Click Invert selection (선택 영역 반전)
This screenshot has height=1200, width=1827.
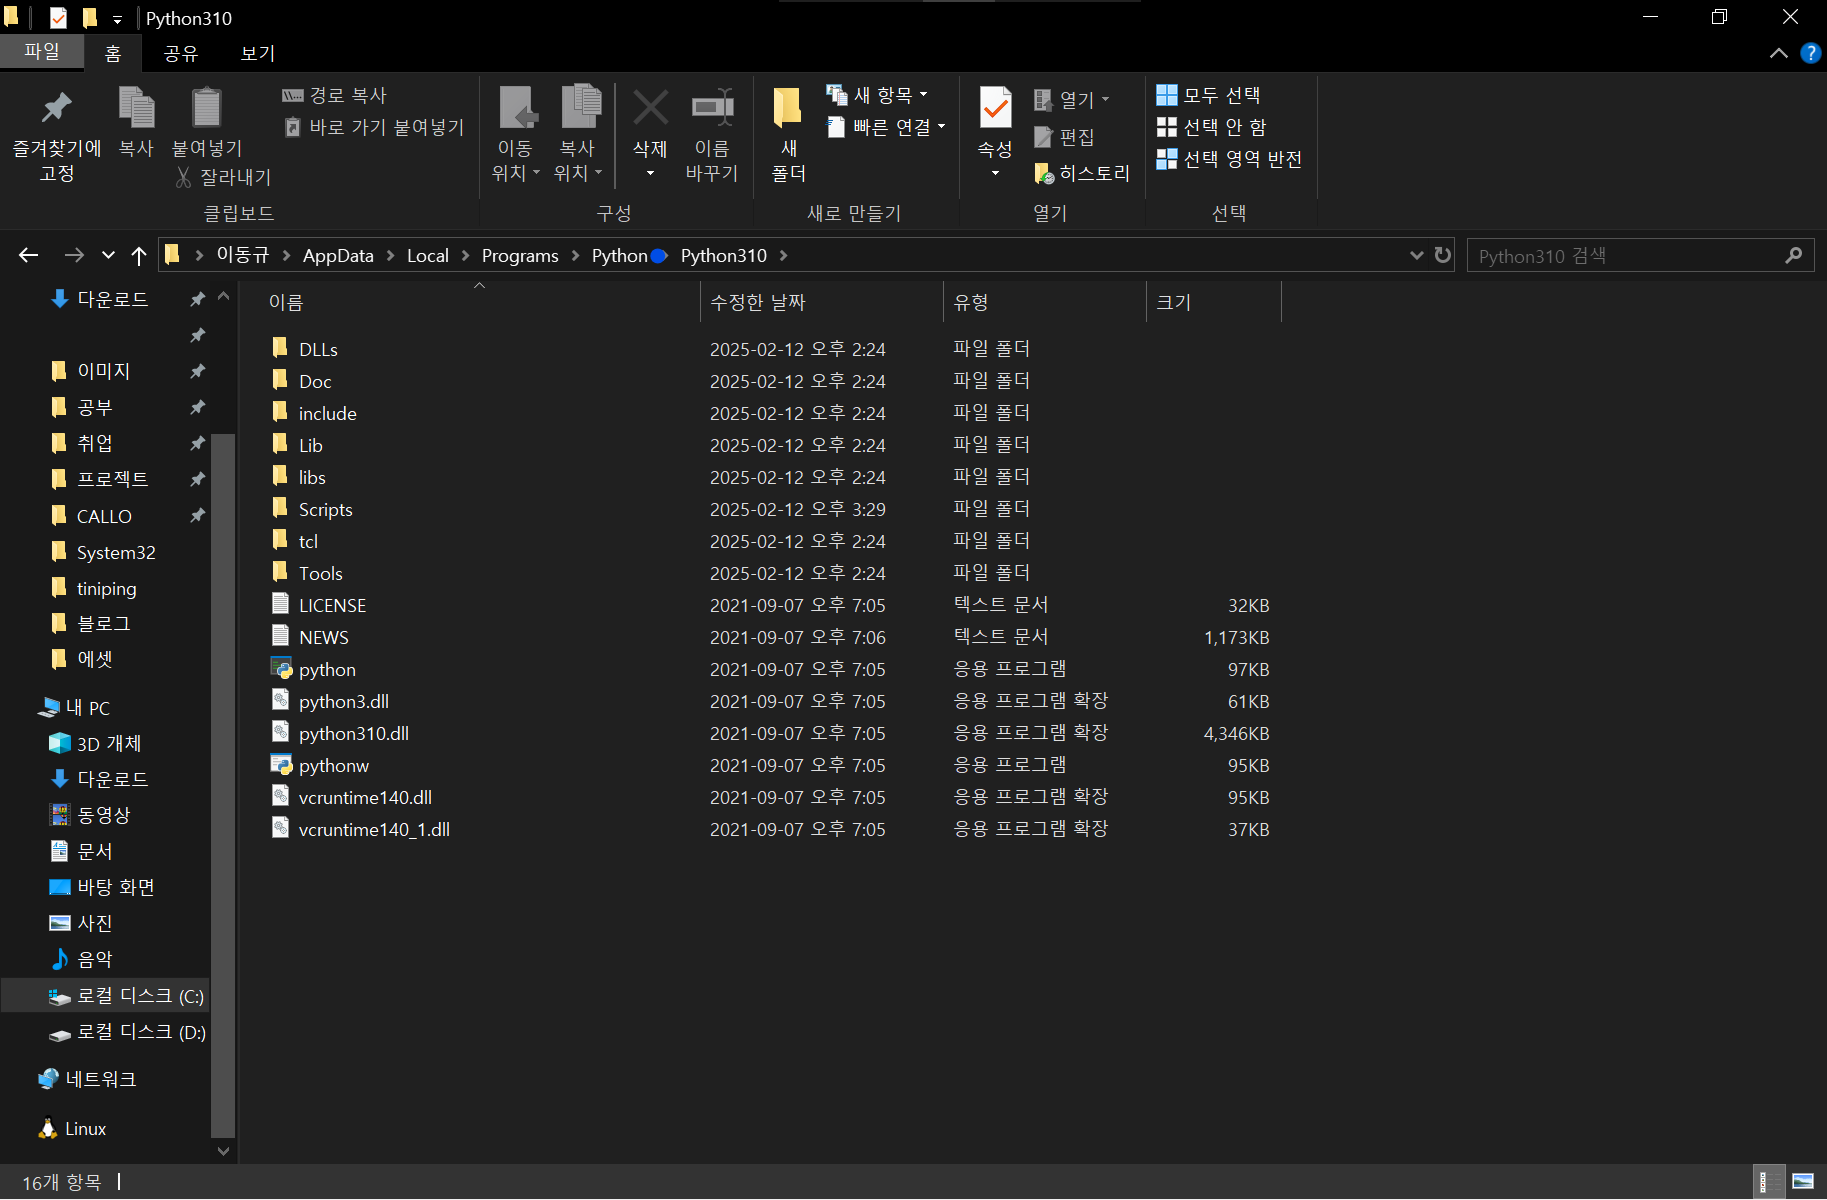tap(1229, 159)
